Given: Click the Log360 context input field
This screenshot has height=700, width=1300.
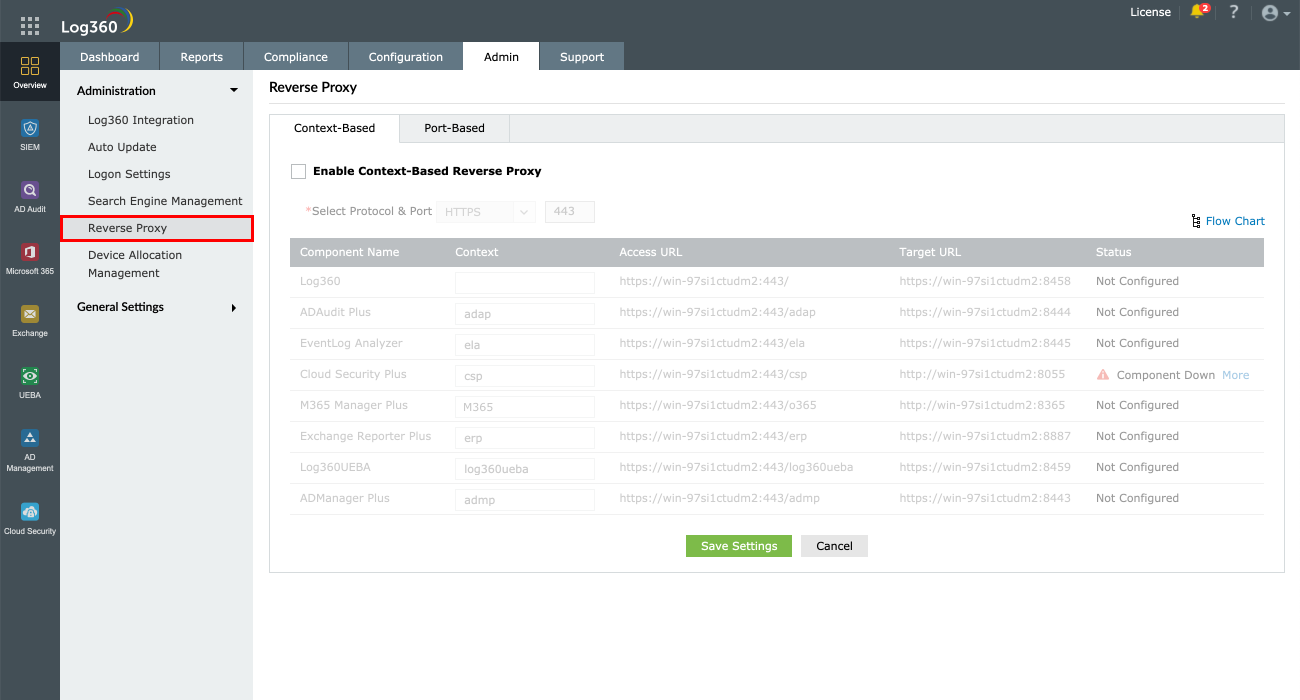Looking at the screenshot, I should pos(525,282).
